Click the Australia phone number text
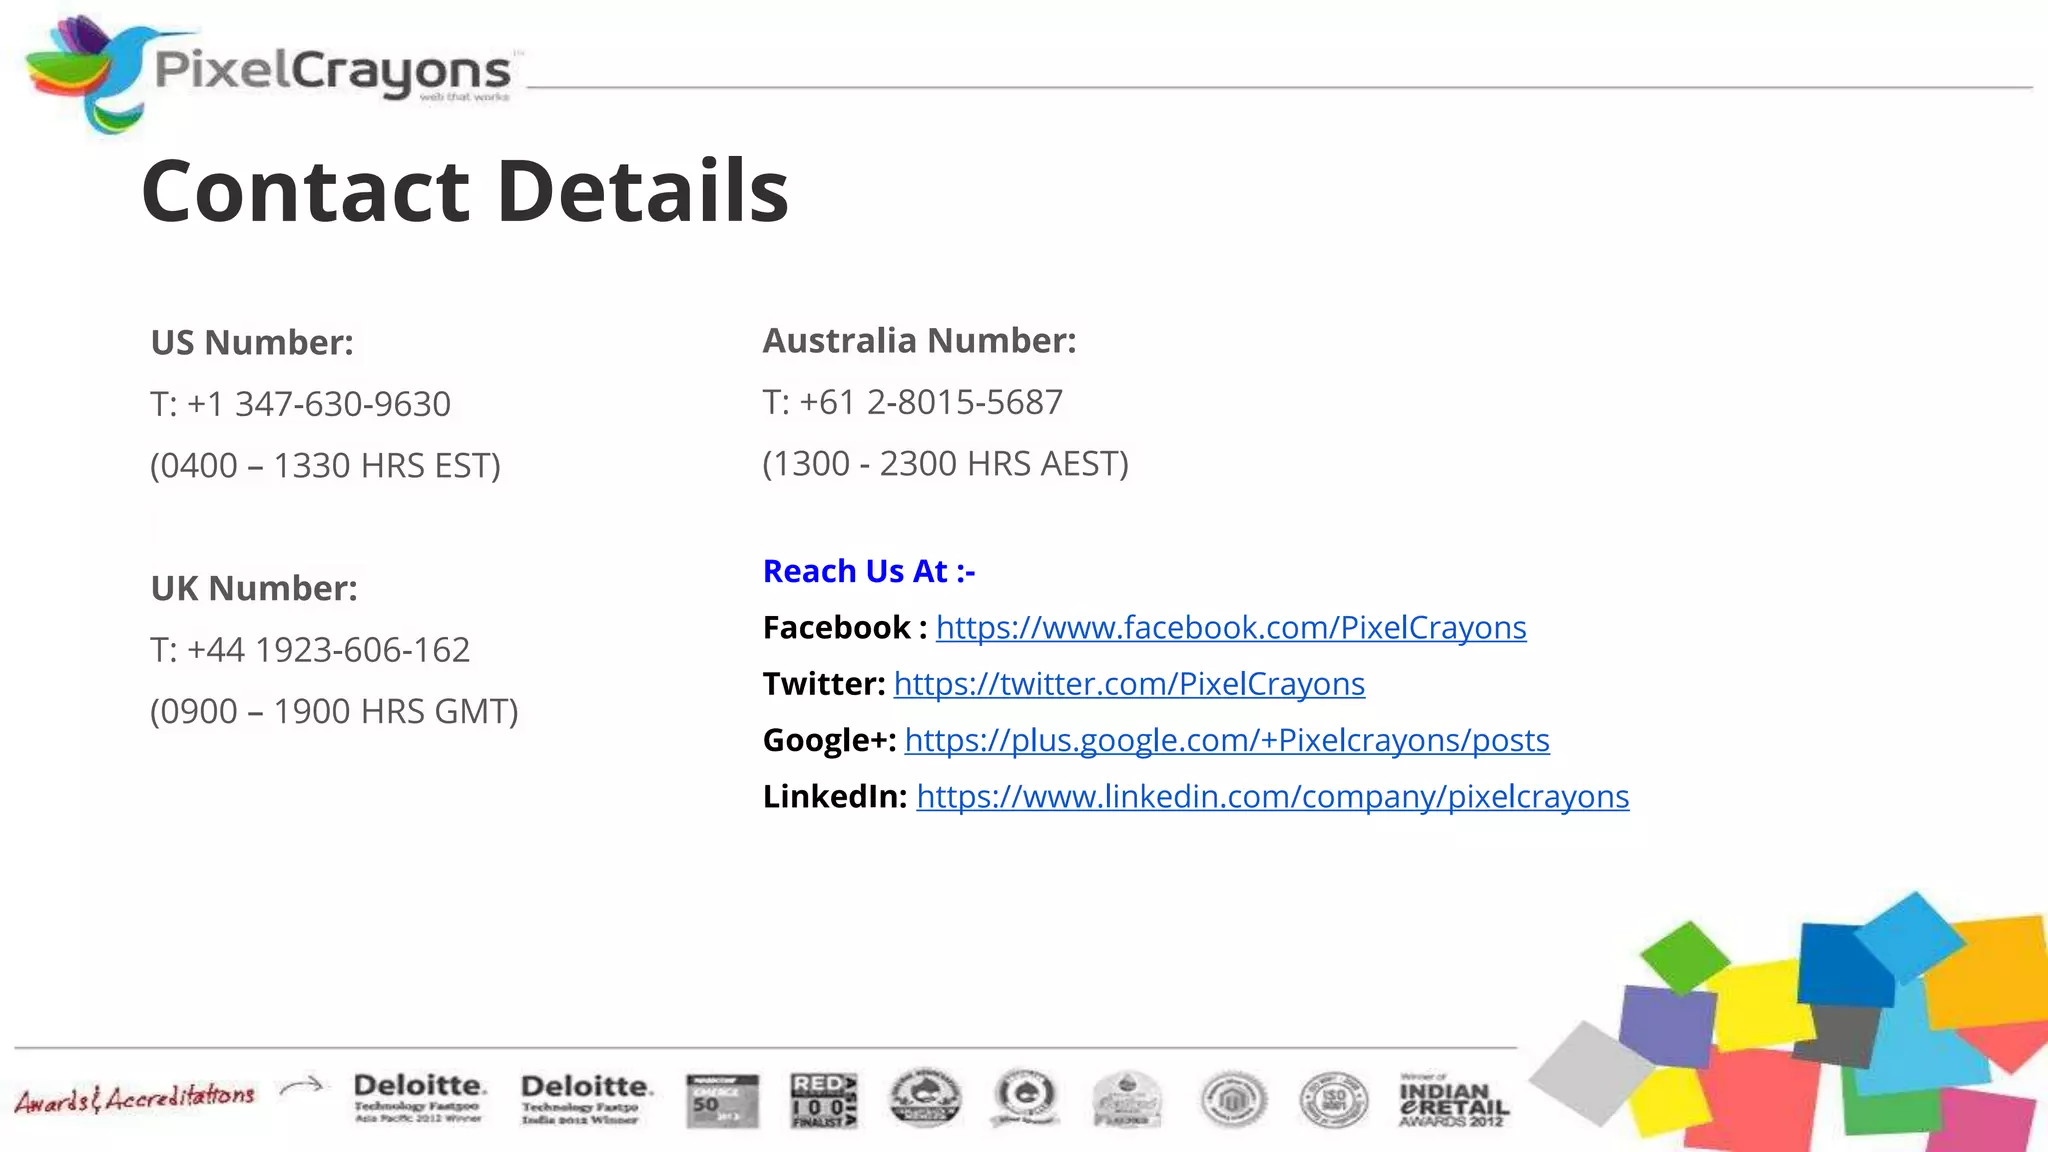Viewport: 2048px width, 1152px height. [912, 402]
